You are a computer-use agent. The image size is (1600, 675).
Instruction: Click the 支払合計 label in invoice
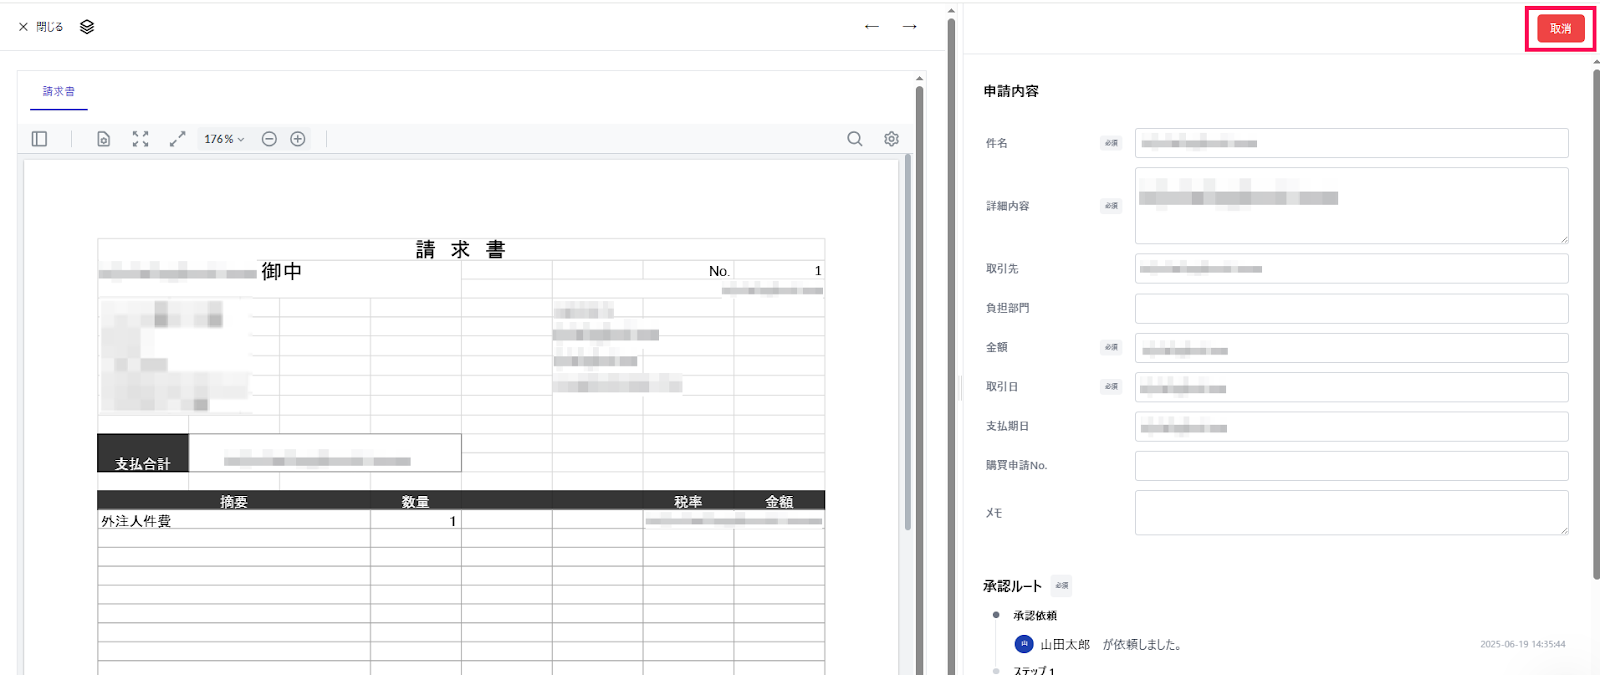tap(143, 463)
